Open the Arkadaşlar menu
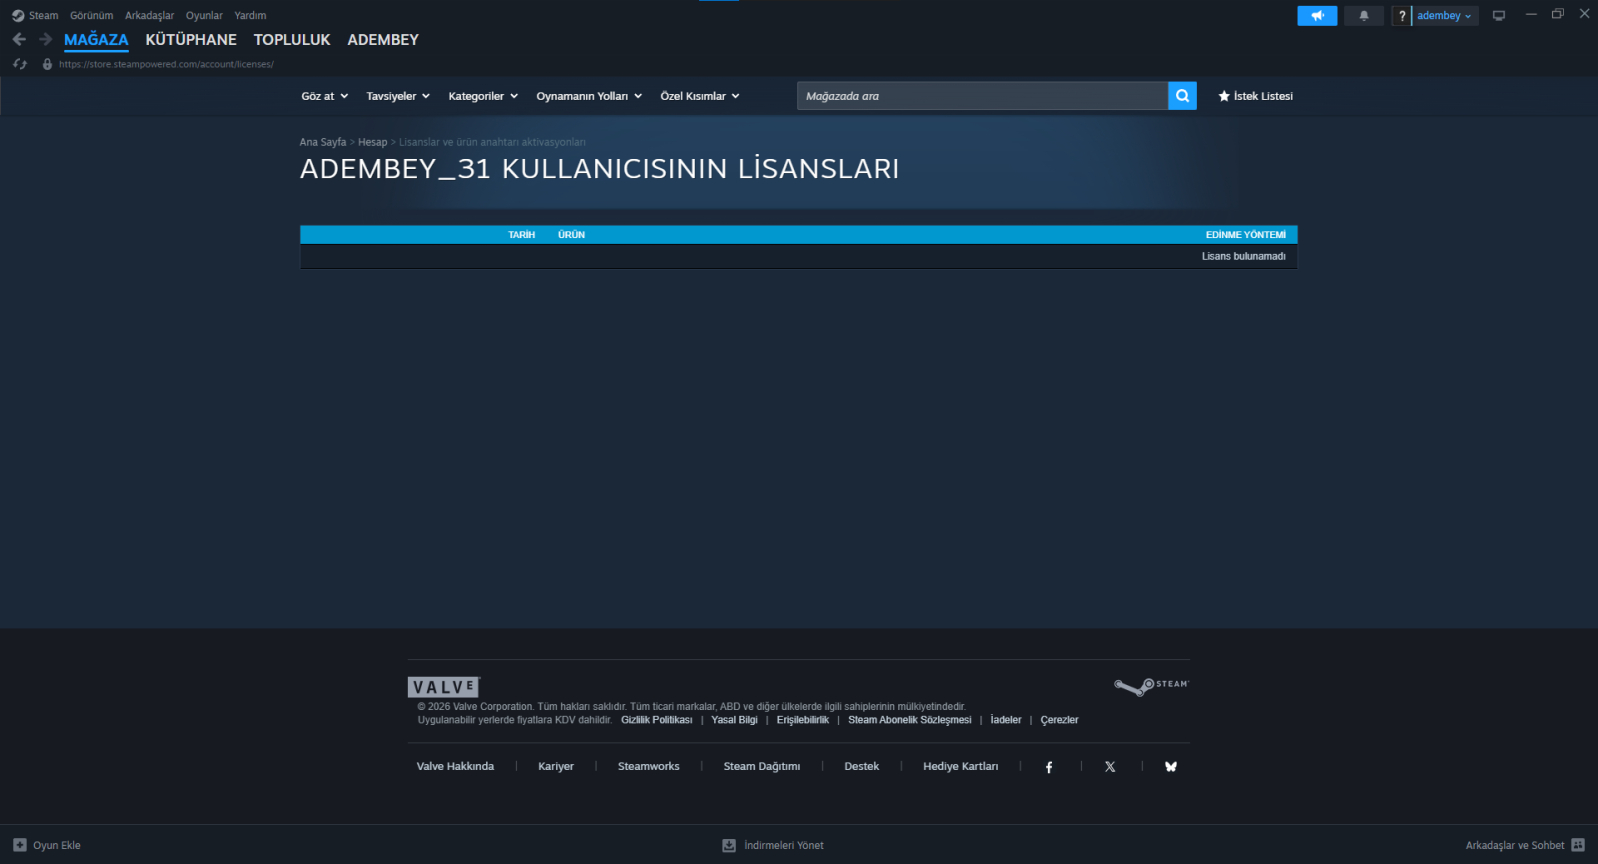Viewport: 1598px width, 864px height. (x=149, y=15)
